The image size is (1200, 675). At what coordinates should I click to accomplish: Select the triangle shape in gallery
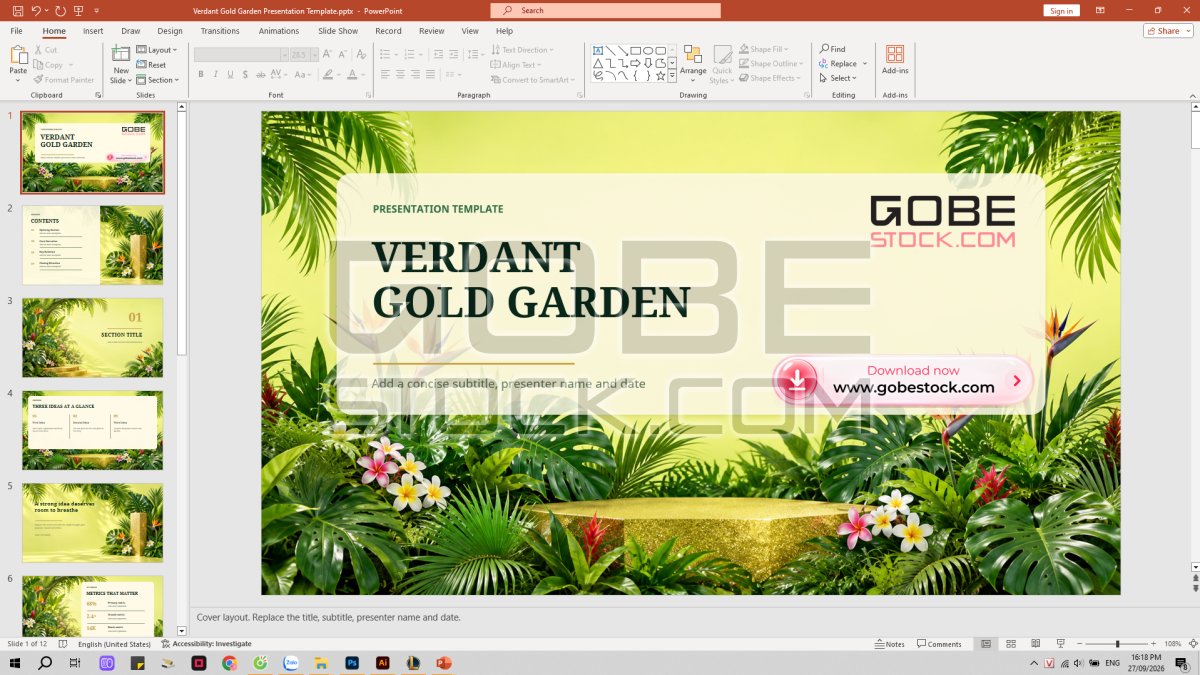coord(598,63)
